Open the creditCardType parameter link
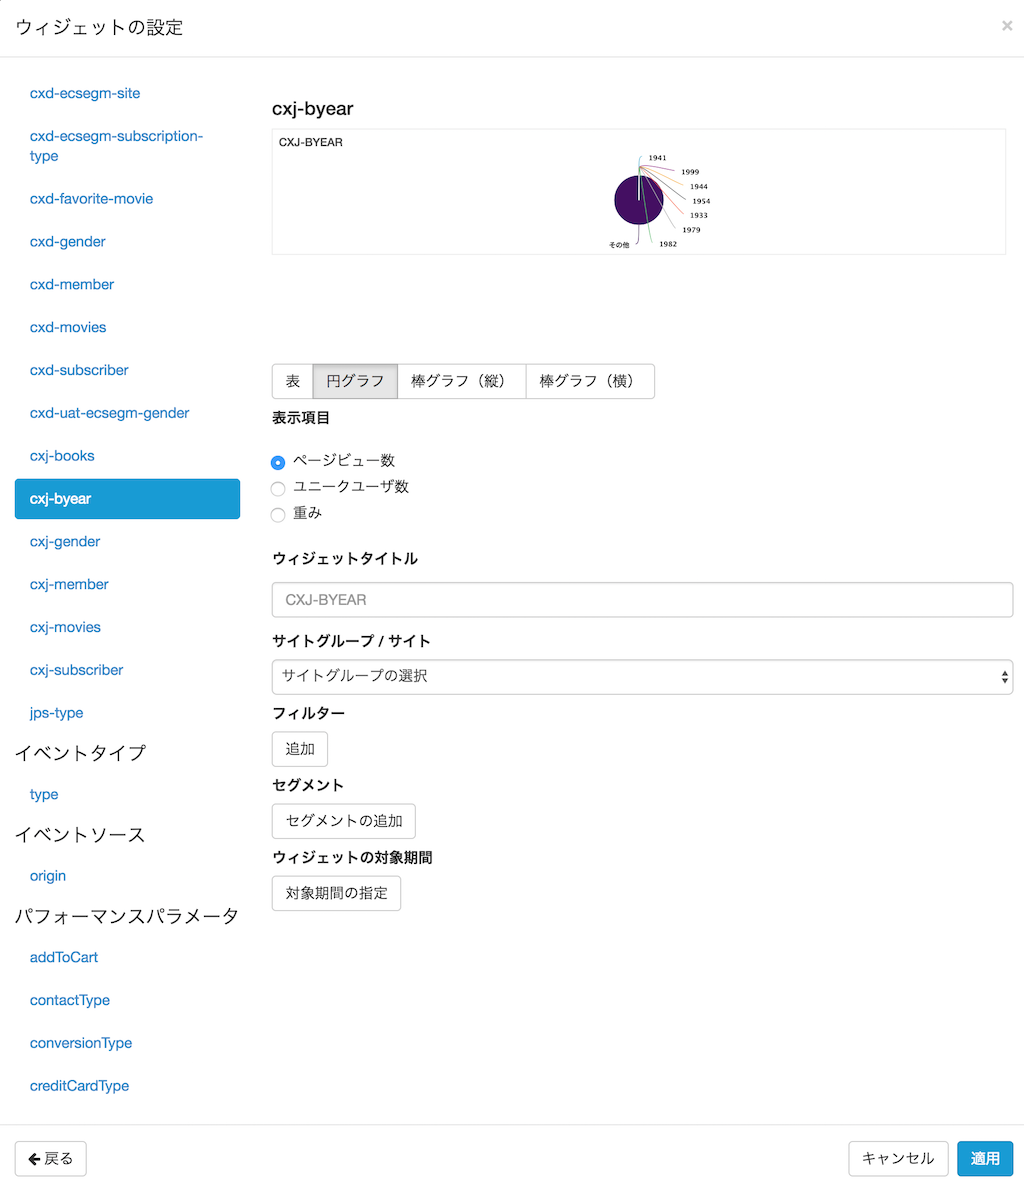Image resolution: width=1024 pixels, height=1188 pixels. click(x=80, y=1086)
